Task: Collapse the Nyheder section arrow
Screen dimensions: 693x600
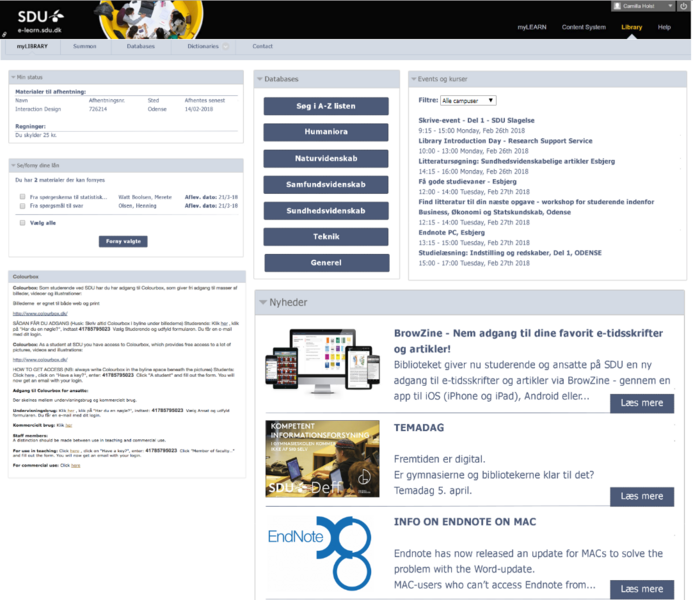Action: (264, 301)
